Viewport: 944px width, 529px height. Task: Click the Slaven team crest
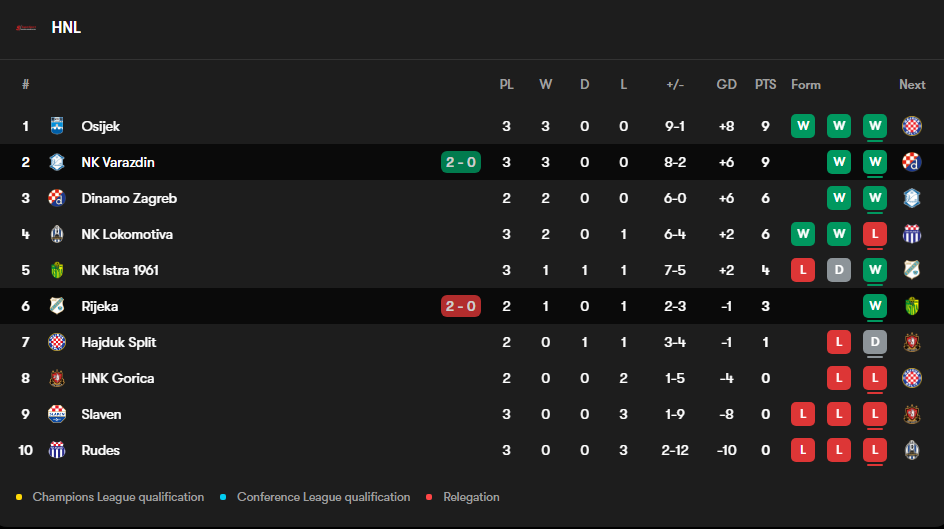[x=57, y=414]
